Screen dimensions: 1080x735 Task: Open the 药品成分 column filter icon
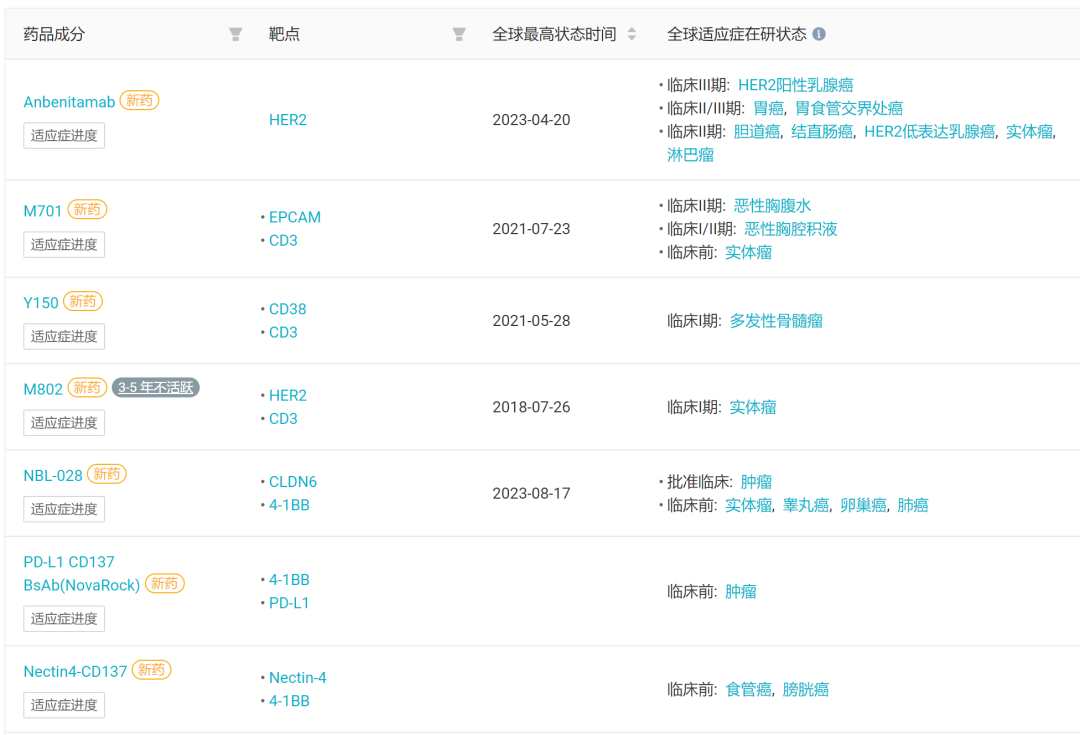235,35
